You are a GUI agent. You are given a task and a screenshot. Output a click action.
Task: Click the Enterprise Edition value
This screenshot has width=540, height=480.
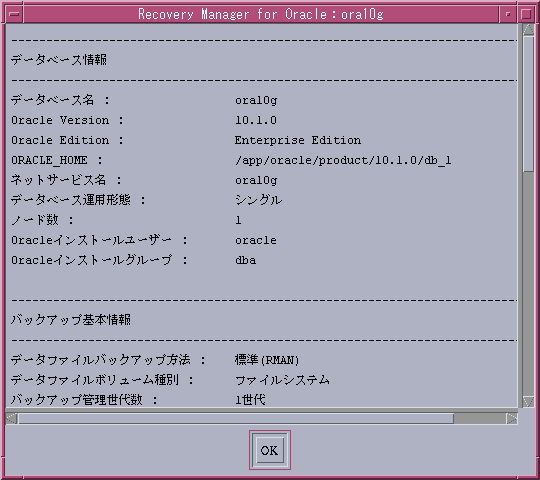298,140
